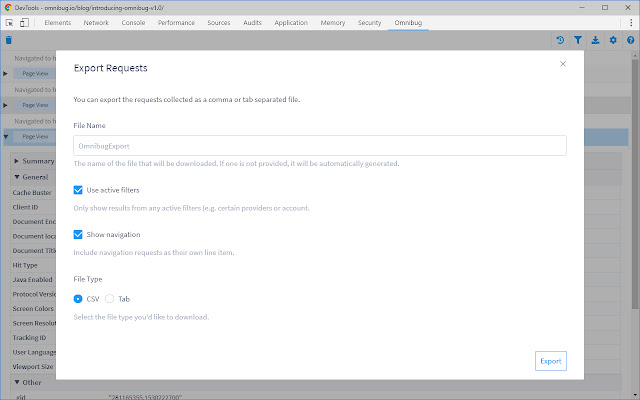Screen dimensions: 640x400
Task: Open DevTools three-dot more options menu
Action: pyautogui.click(x=631, y=23)
